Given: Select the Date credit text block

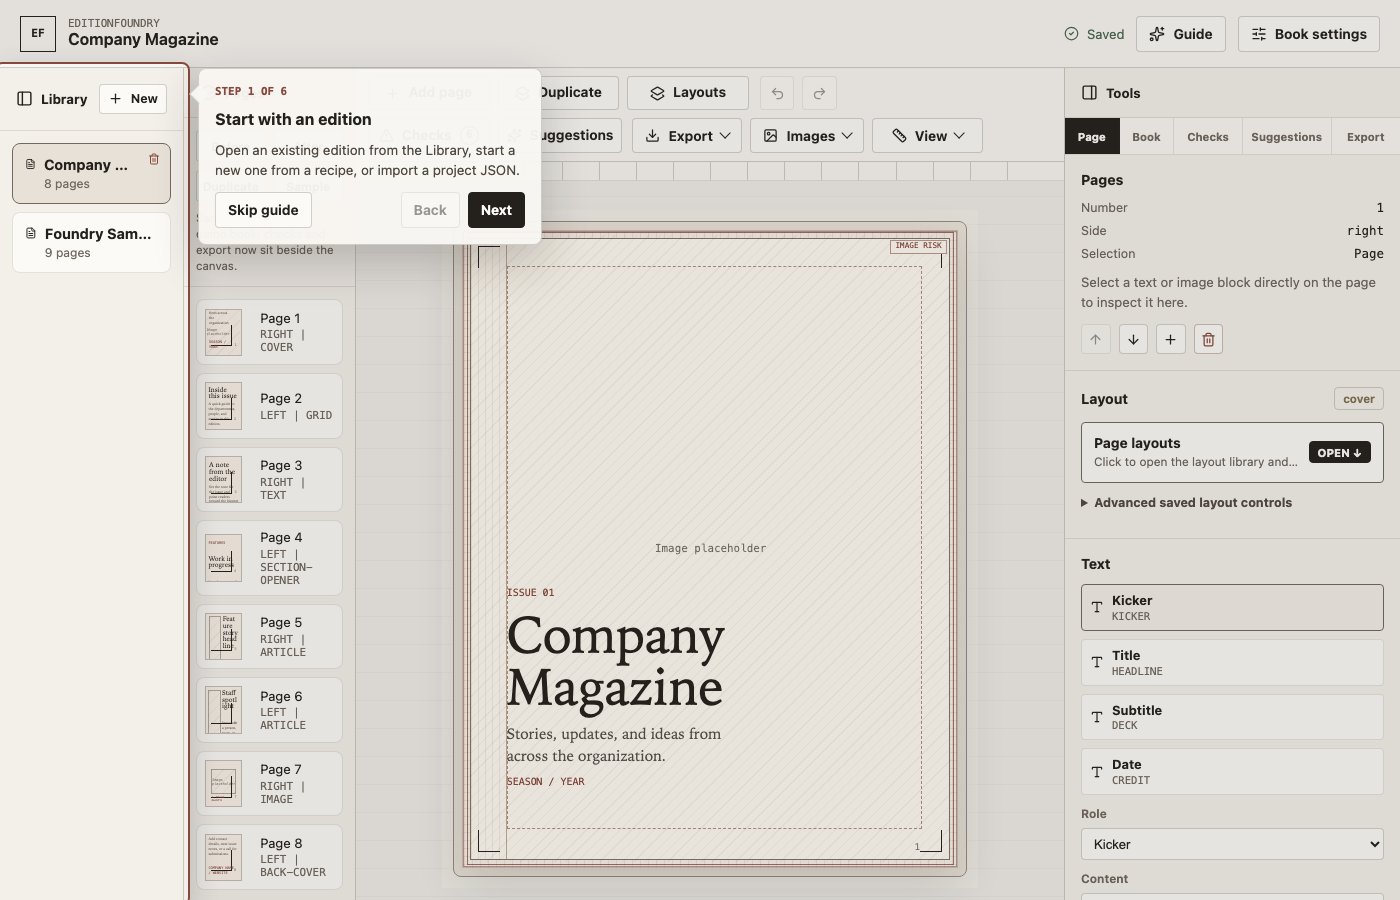Looking at the screenshot, I should [1232, 772].
